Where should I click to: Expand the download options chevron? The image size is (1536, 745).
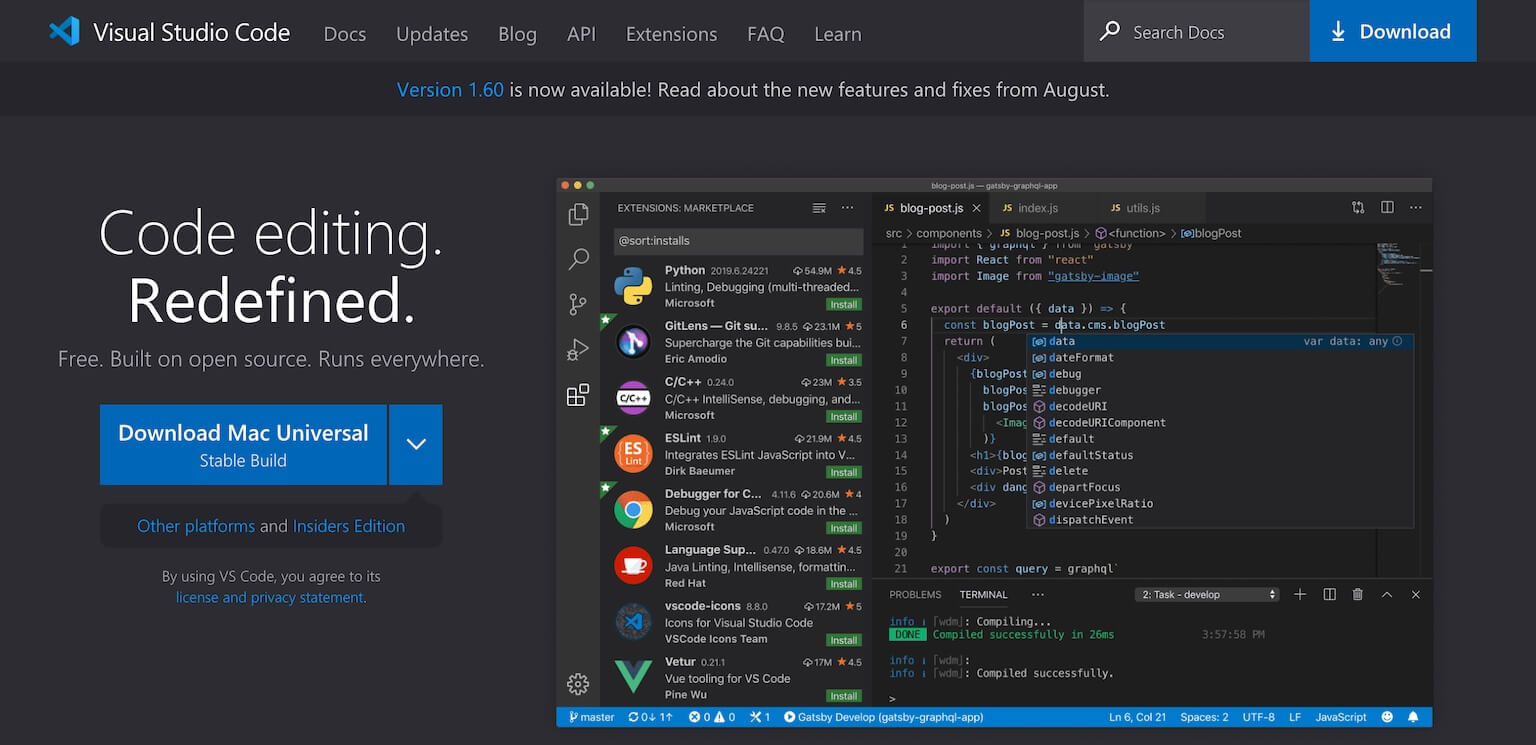tap(416, 445)
